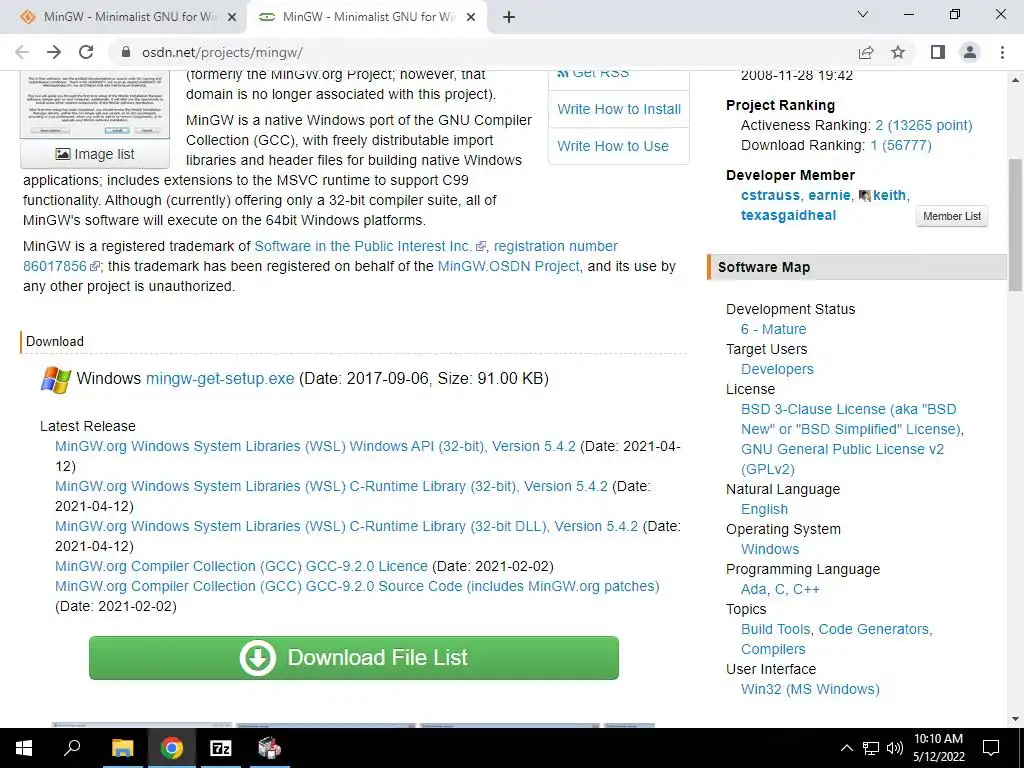The height and width of the screenshot is (768, 1024).
Task: Open the tab search dropdown chevron
Action: (863, 14)
